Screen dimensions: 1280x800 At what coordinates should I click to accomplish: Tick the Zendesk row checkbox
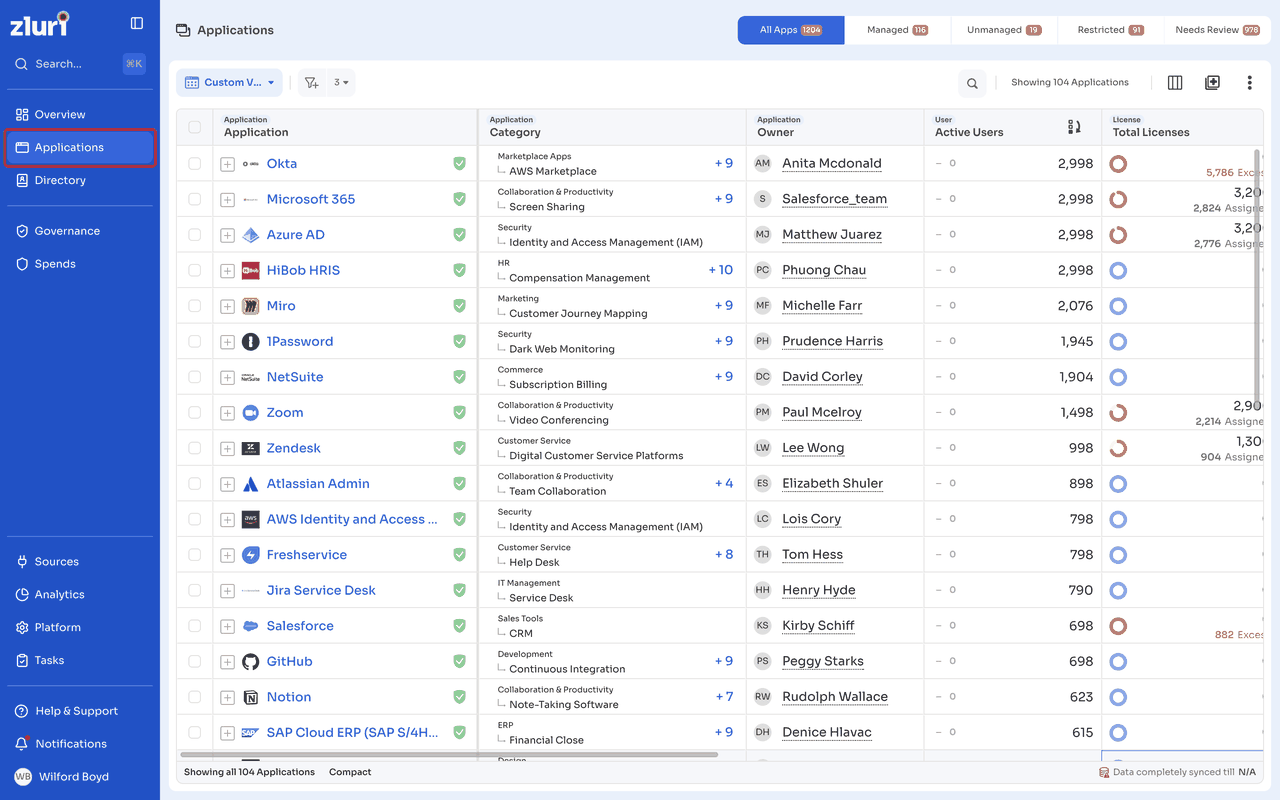[195, 448]
